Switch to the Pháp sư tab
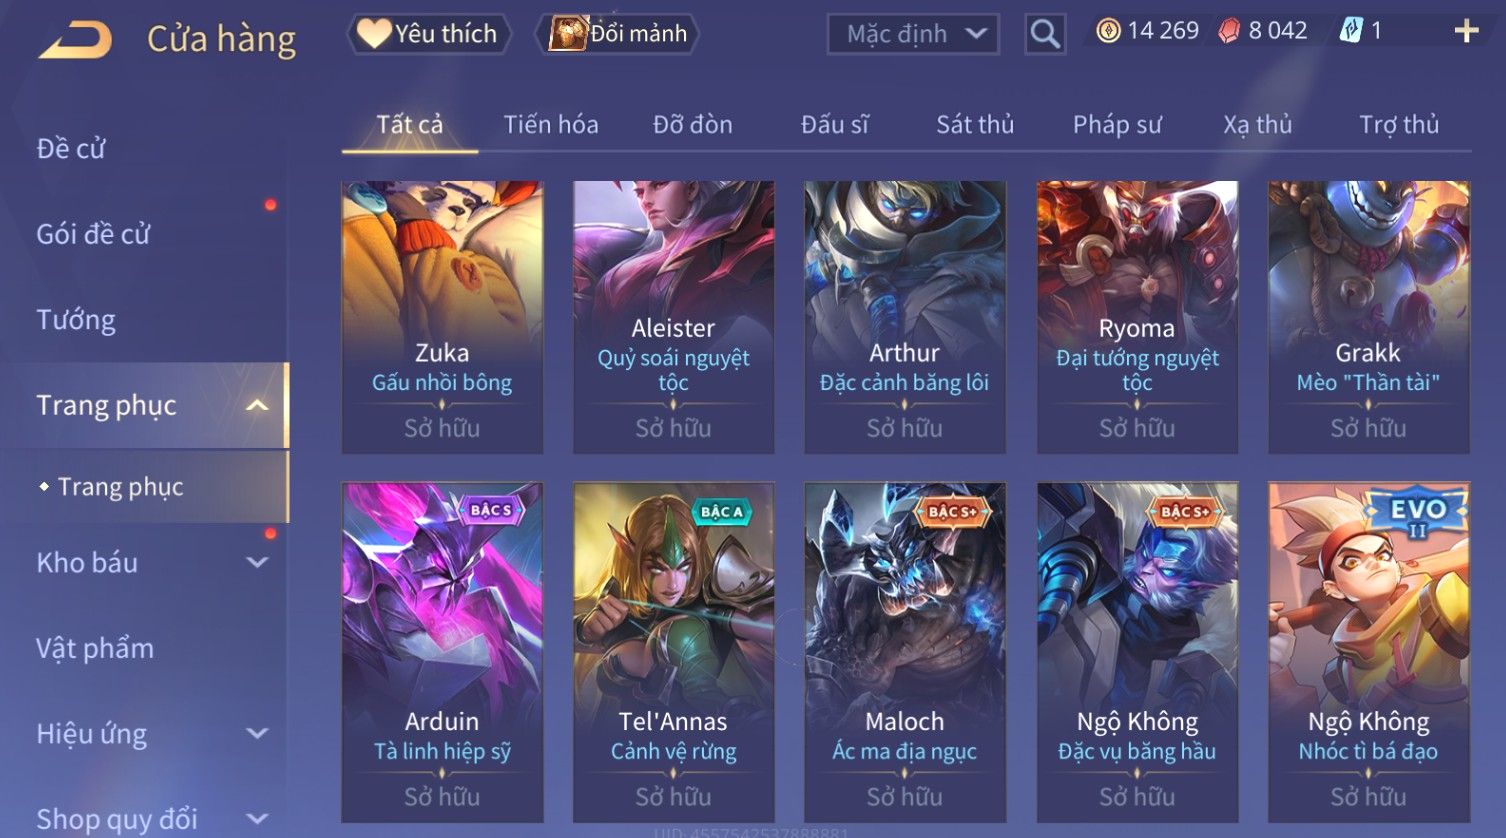 (x=1117, y=124)
